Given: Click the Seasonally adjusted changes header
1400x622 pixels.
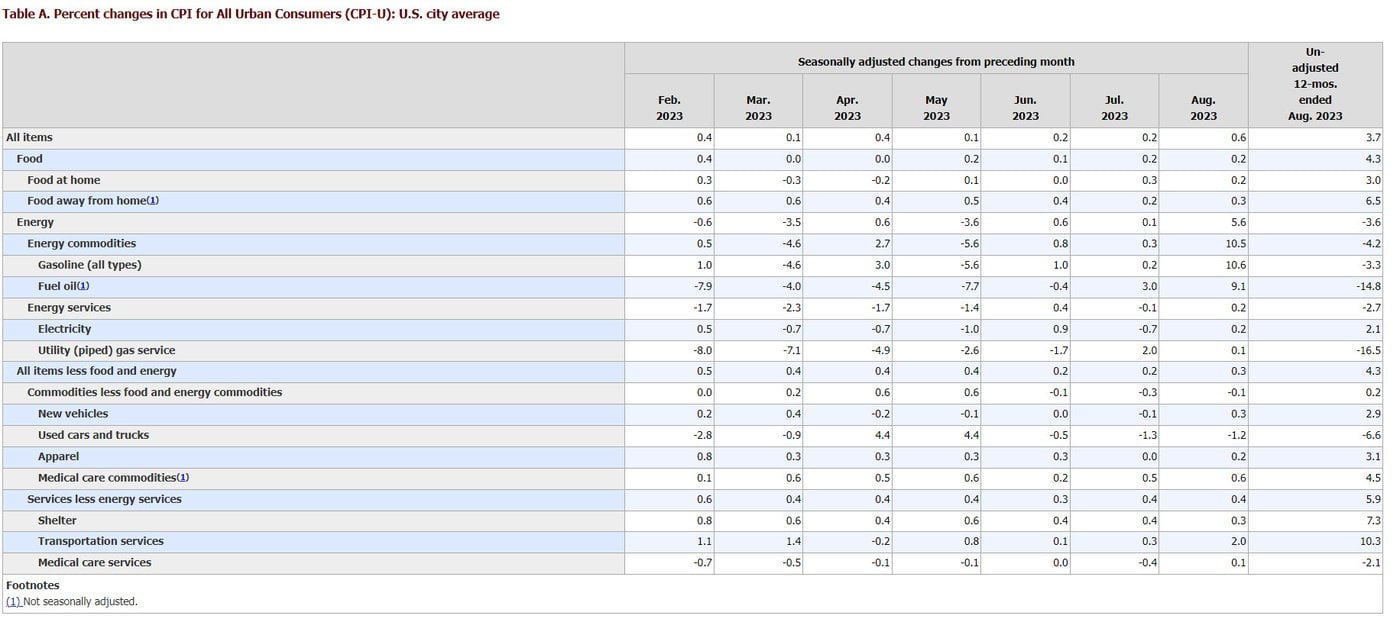Looking at the screenshot, I should click(x=936, y=62).
